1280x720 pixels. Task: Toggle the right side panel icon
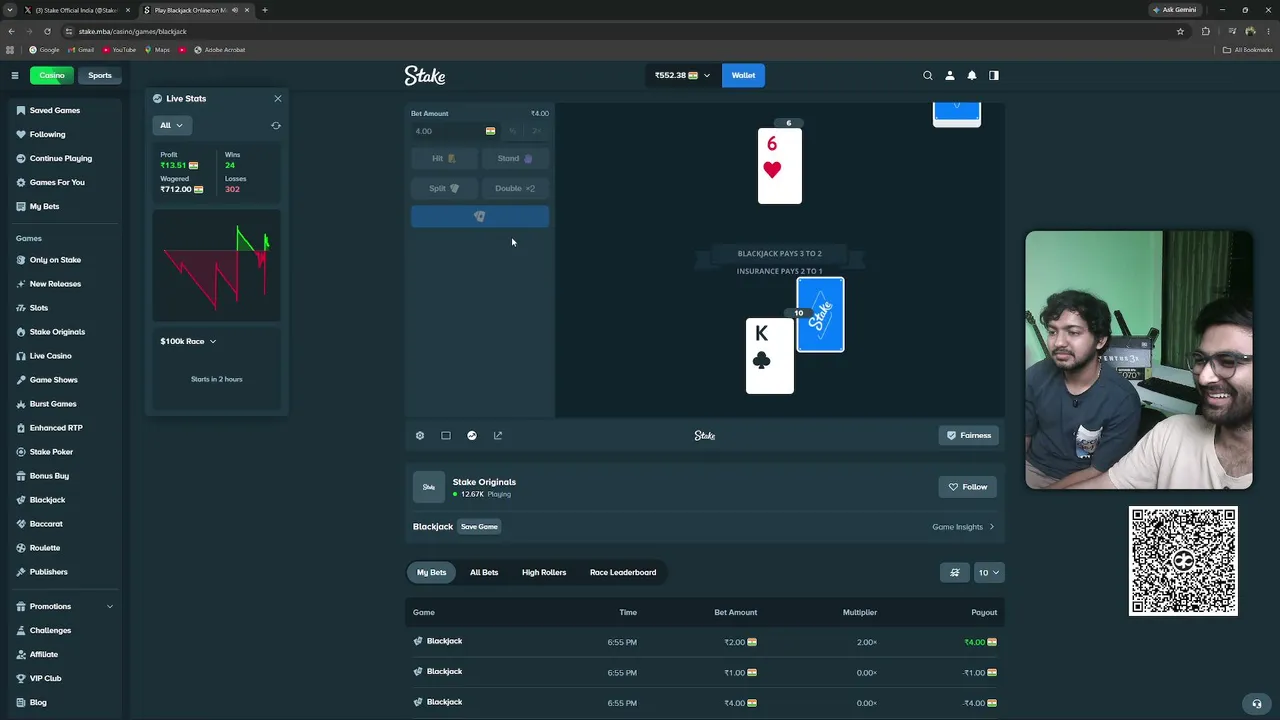pos(994,75)
